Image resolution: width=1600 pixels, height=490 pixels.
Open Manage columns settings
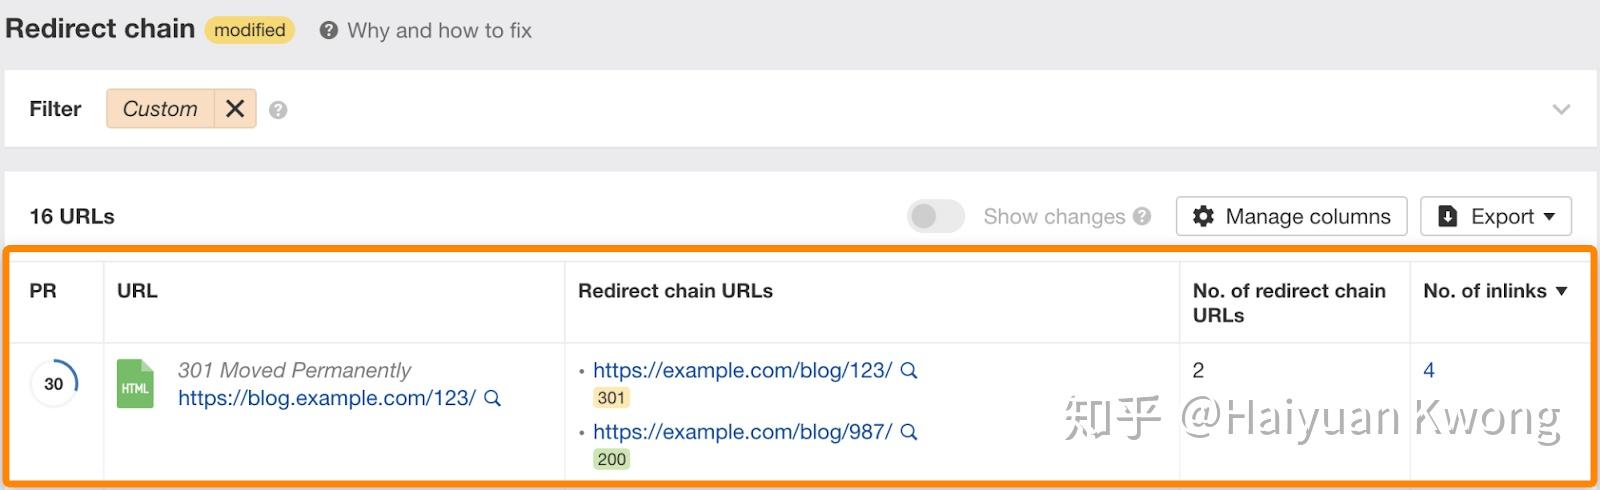(x=1291, y=216)
